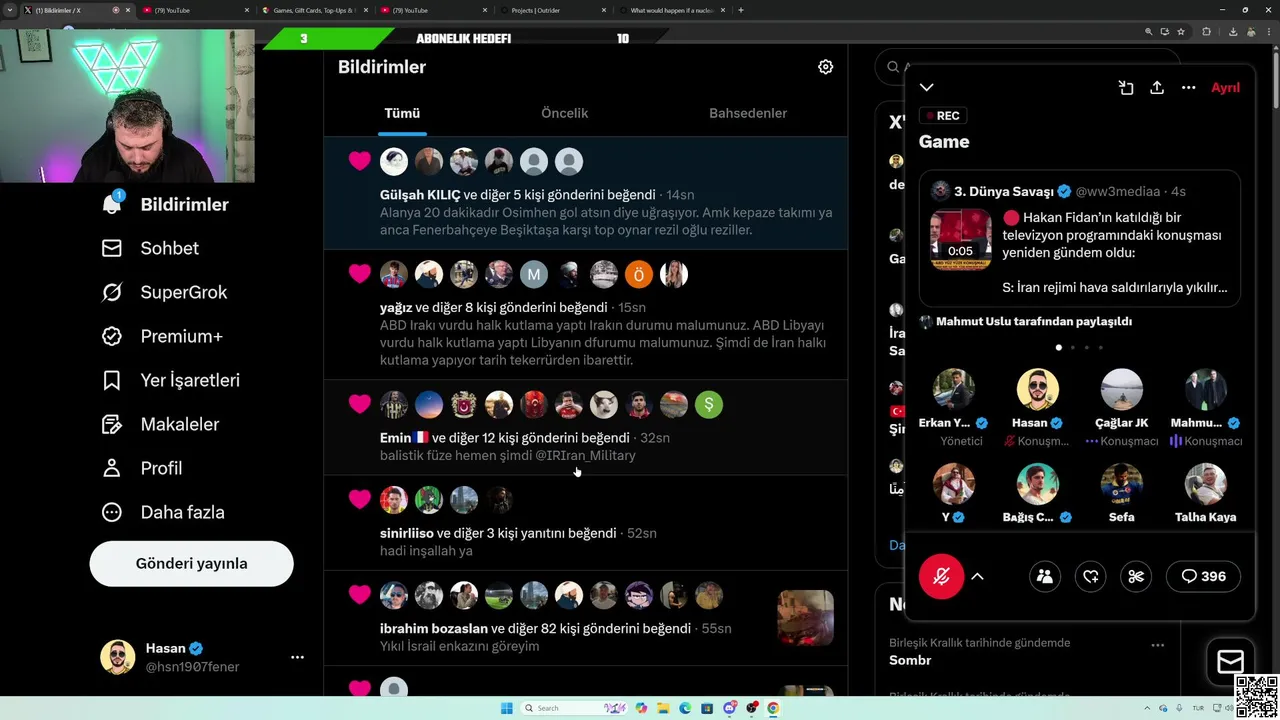Open Talha Kaya participant avatar
Screen dimensions: 1280x720
pos(1206,484)
